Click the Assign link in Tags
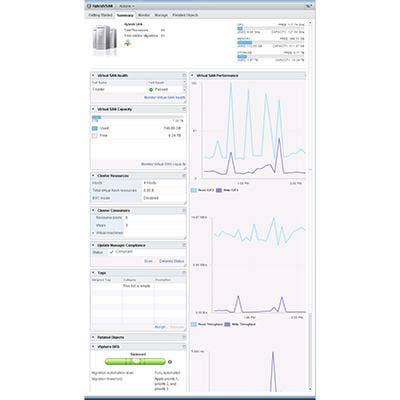This screenshot has height=400, width=400. pyautogui.click(x=160, y=327)
